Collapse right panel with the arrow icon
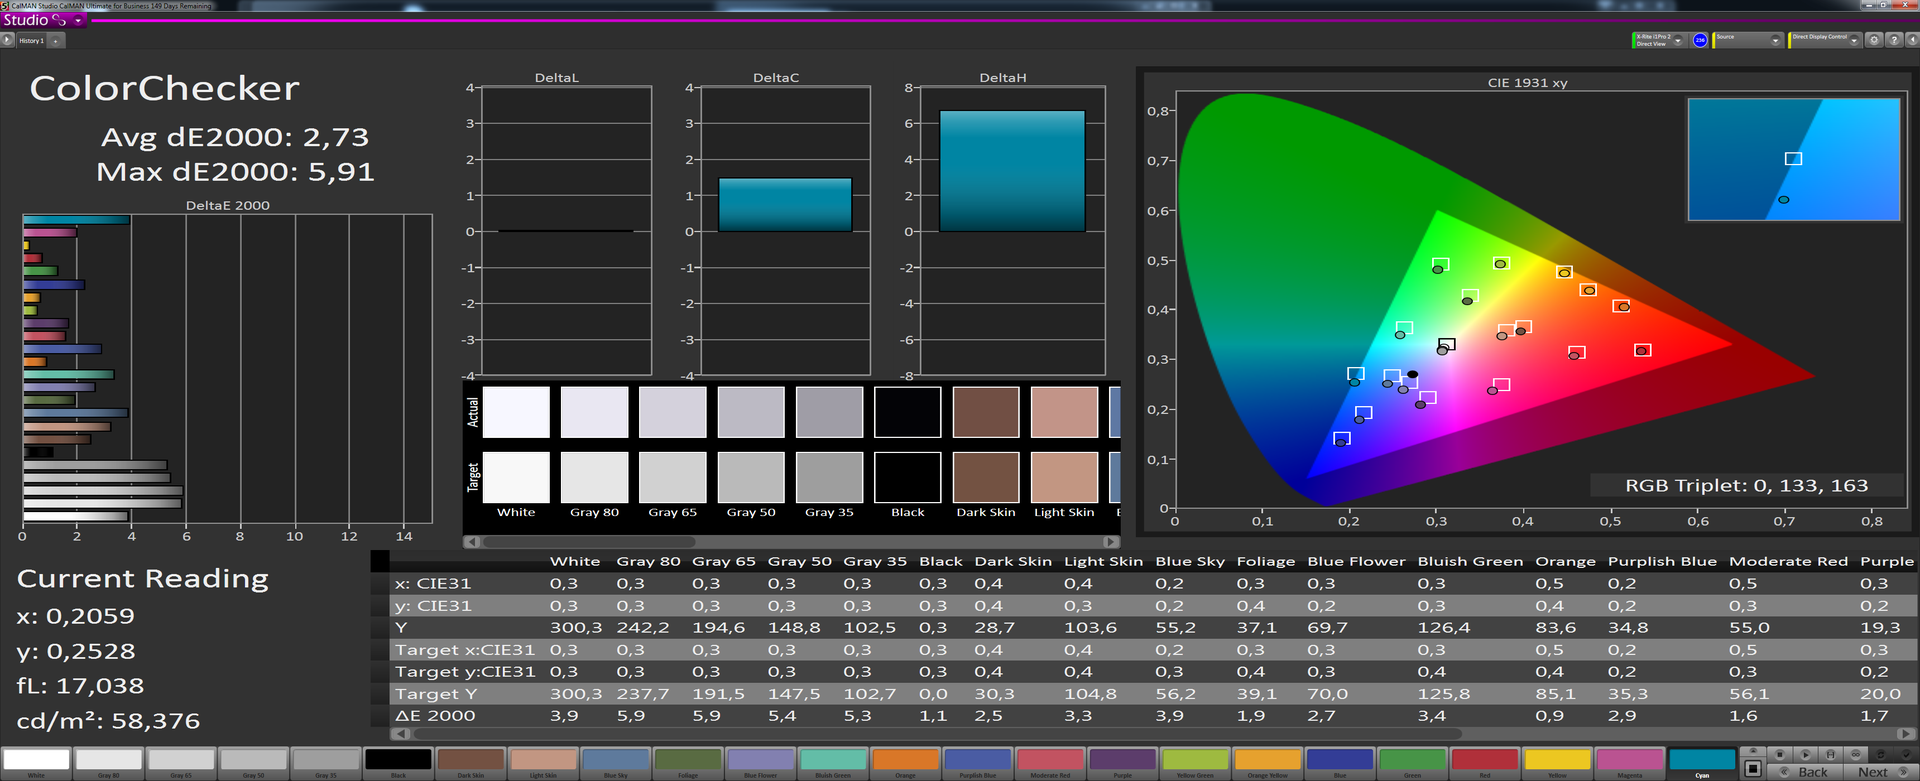Viewport: 1920px width, 781px height. [1911, 40]
